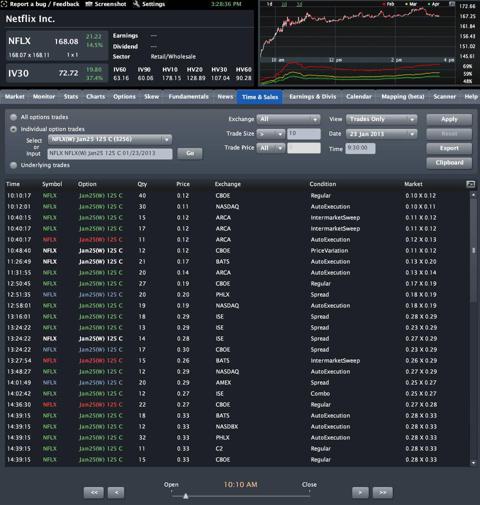
Task: Select the 12:51:35 PHLX Spread row
Action: pyautogui.click(x=237, y=295)
